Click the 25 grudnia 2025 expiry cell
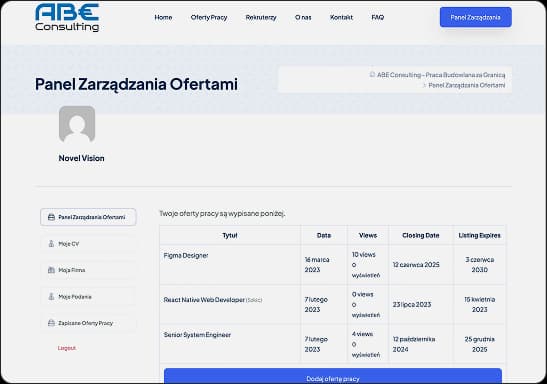The image size is (547, 384). click(479, 344)
